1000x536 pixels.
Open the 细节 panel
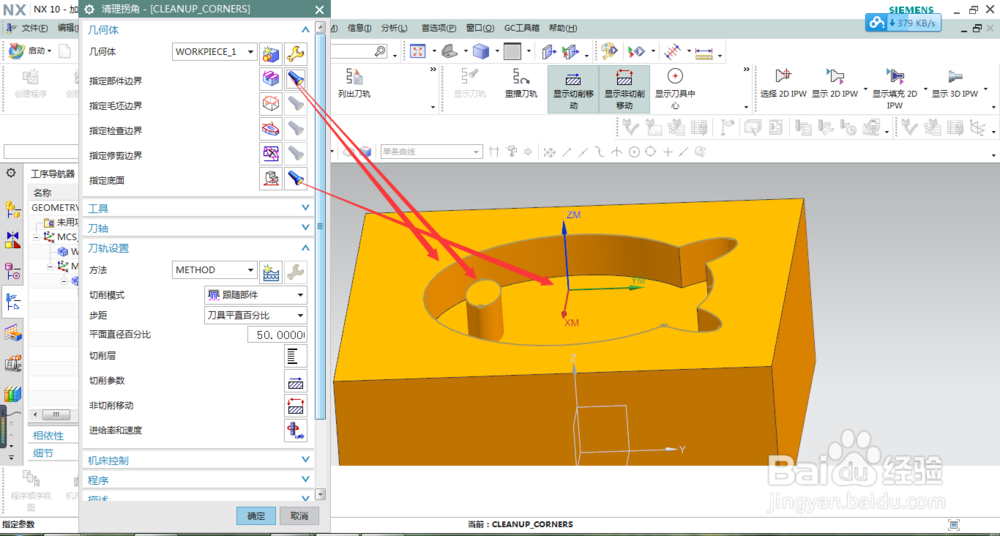click(43, 453)
